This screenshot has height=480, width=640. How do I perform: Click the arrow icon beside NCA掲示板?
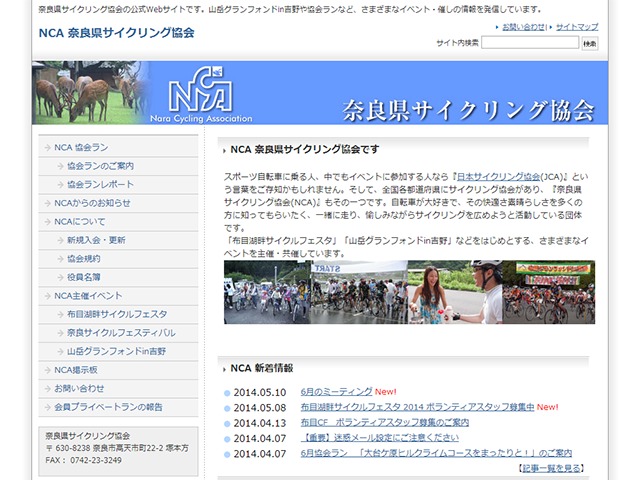coord(48,371)
